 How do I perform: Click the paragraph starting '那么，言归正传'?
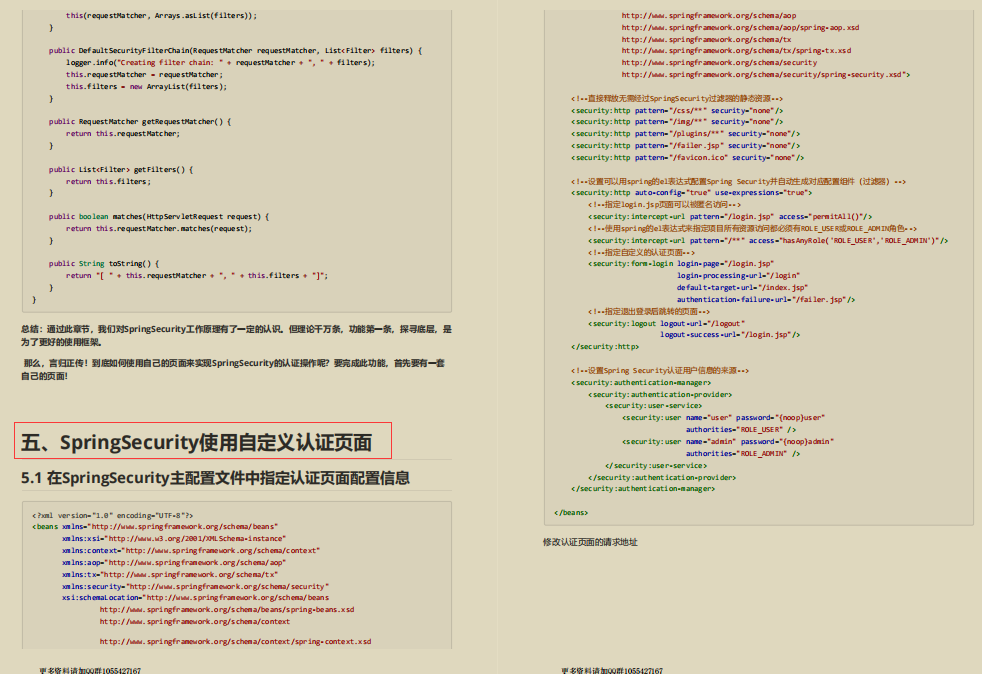(233, 370)
